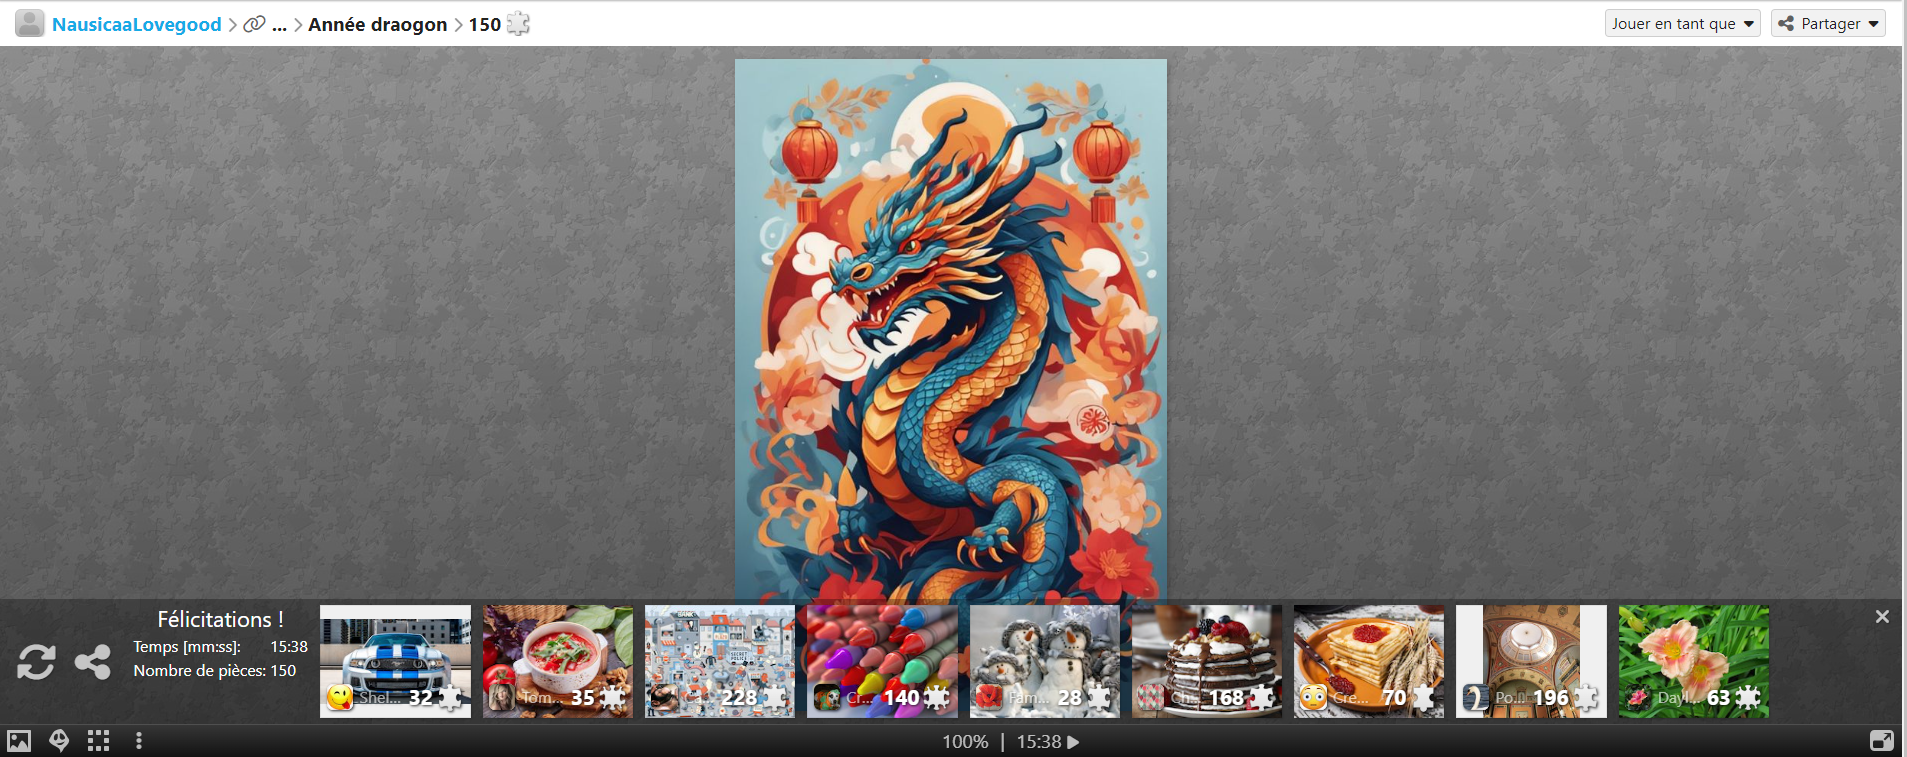Click the woman avatar on soup puzzle
The image size is (1907, 757).
(x=502, y=697)
